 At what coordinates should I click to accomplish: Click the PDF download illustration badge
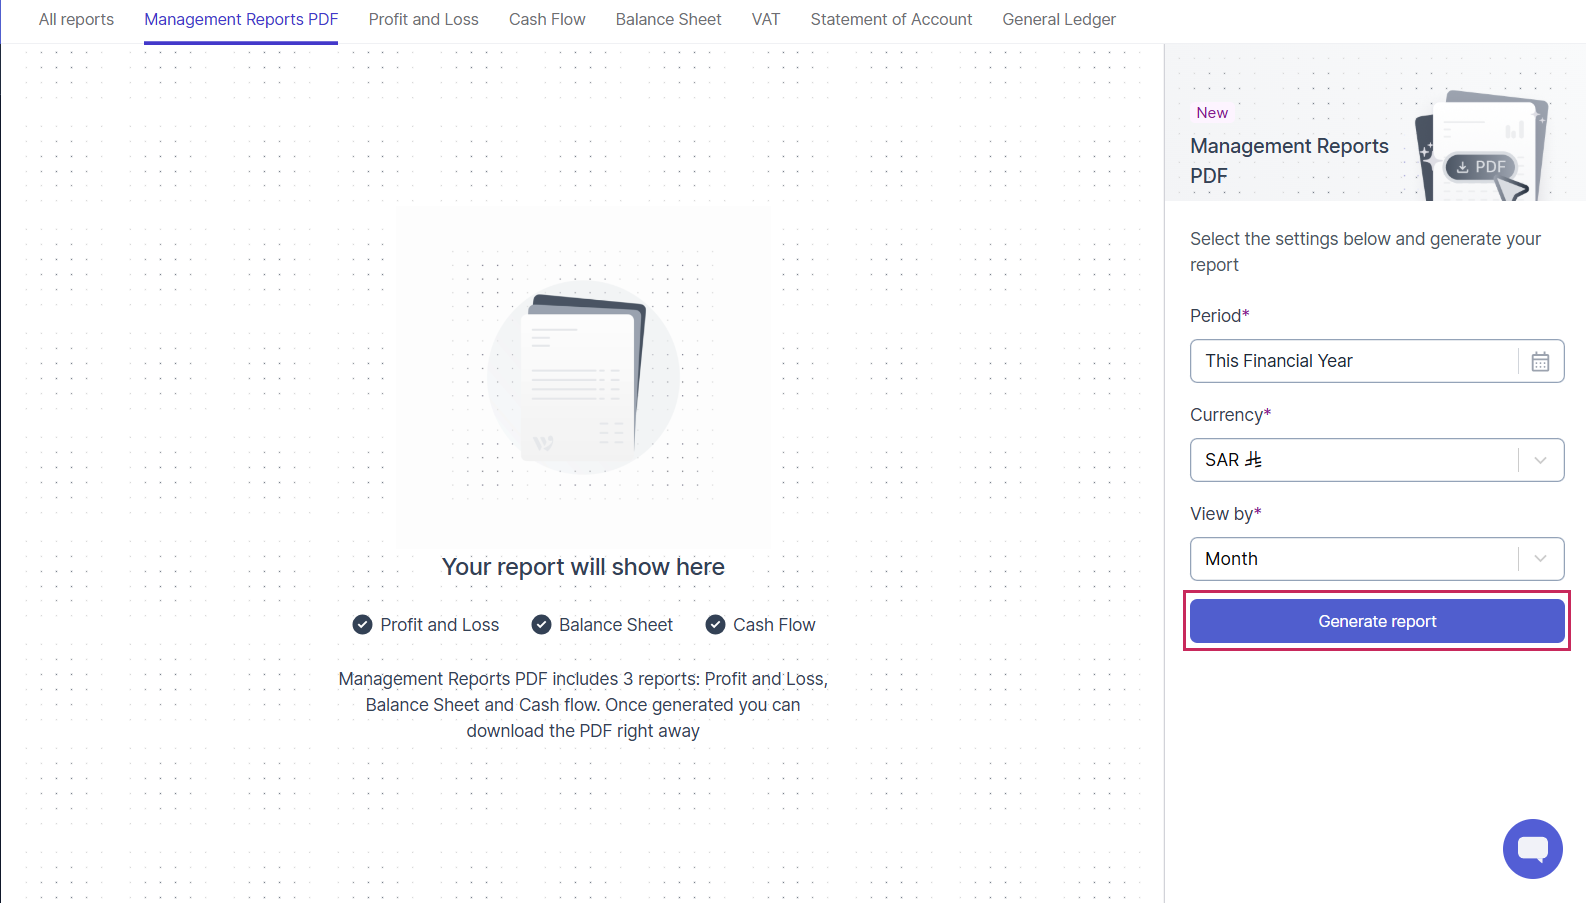point(1481,167)
